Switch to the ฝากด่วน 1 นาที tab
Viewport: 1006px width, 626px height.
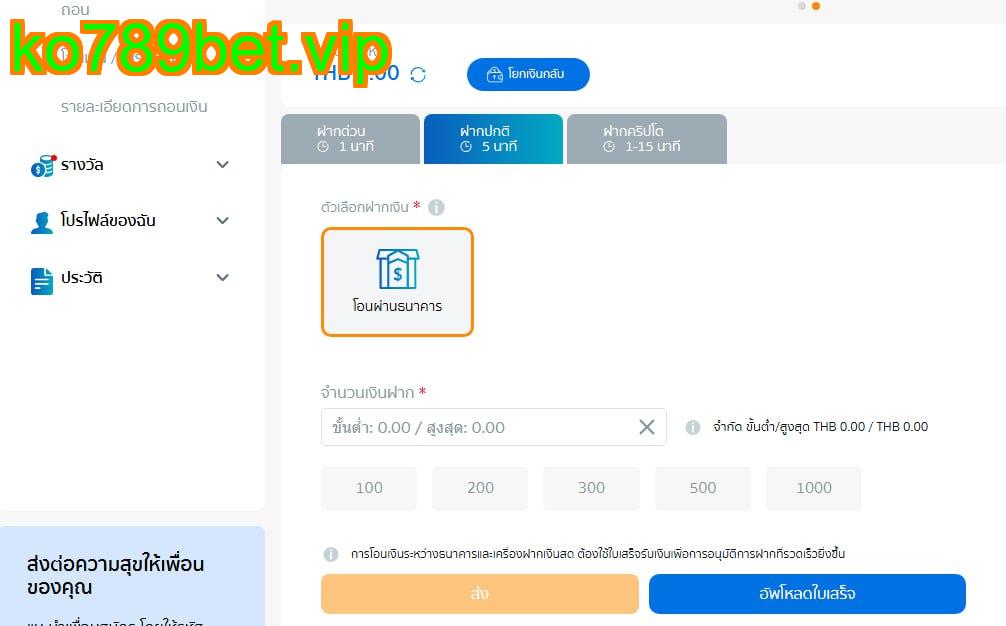pyautogui.click(x=350, y=139)
